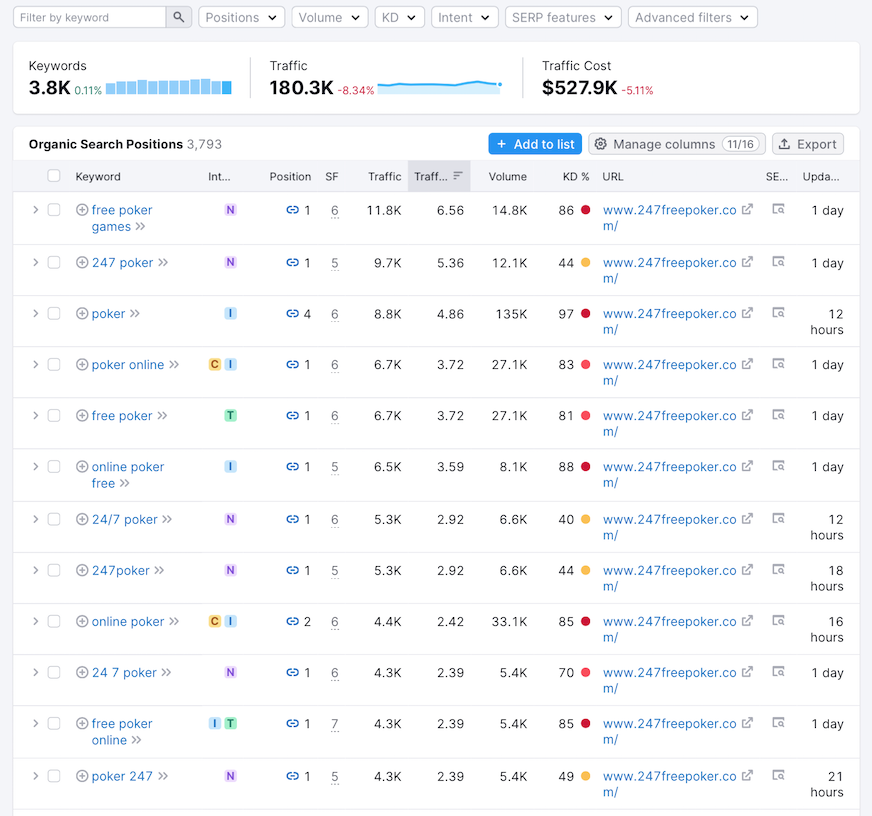Select the Navigational intent badge for '247 poker'
Screen dimensions: 872x816
(x=231, y=262)
